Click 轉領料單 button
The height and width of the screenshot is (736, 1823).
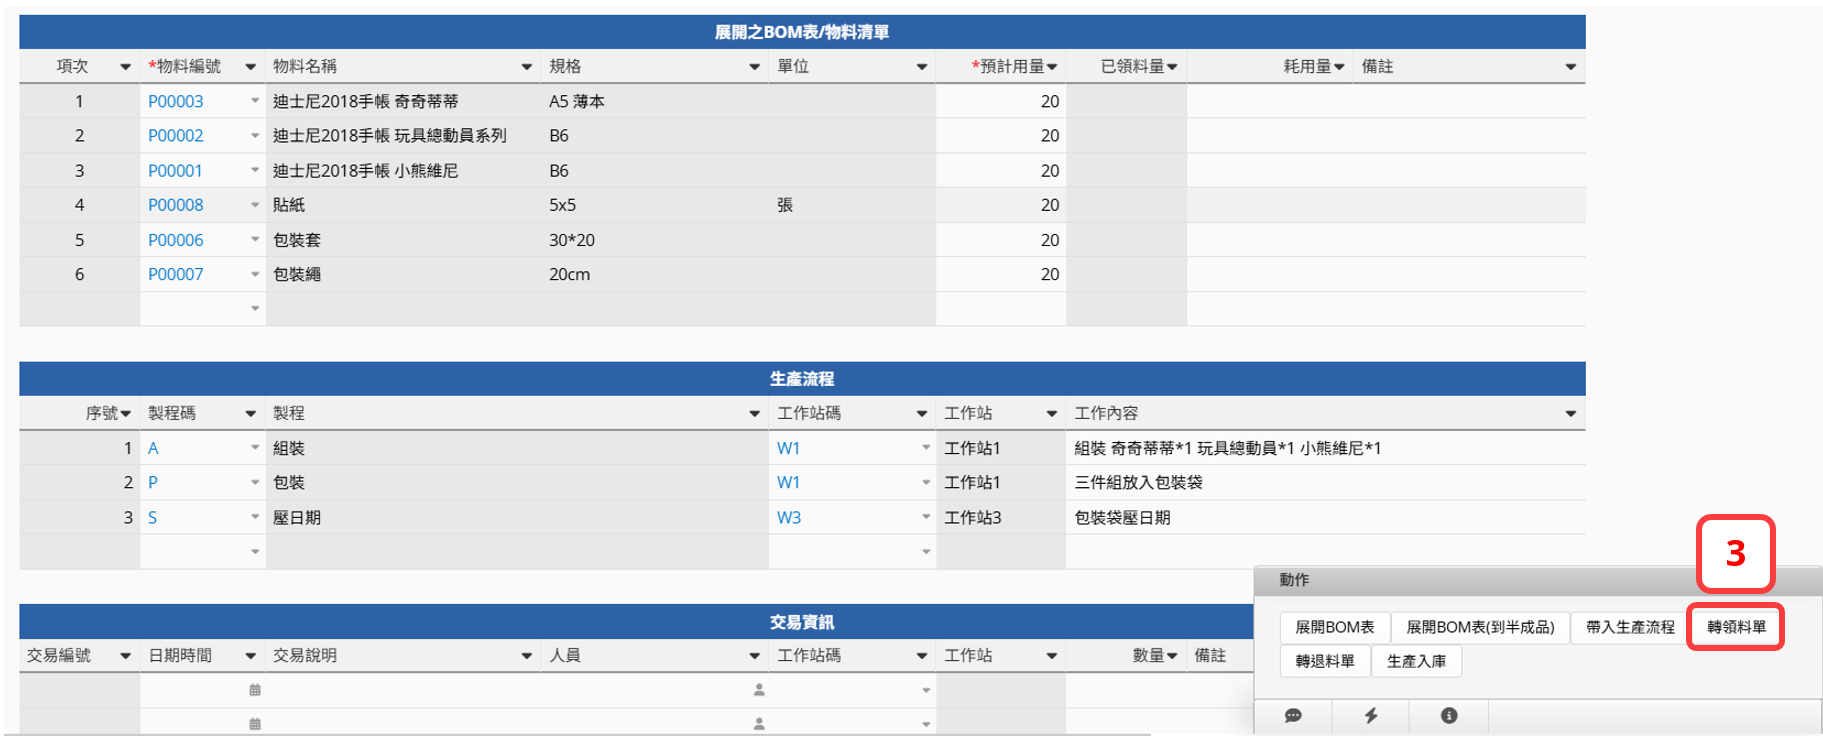1736,627
